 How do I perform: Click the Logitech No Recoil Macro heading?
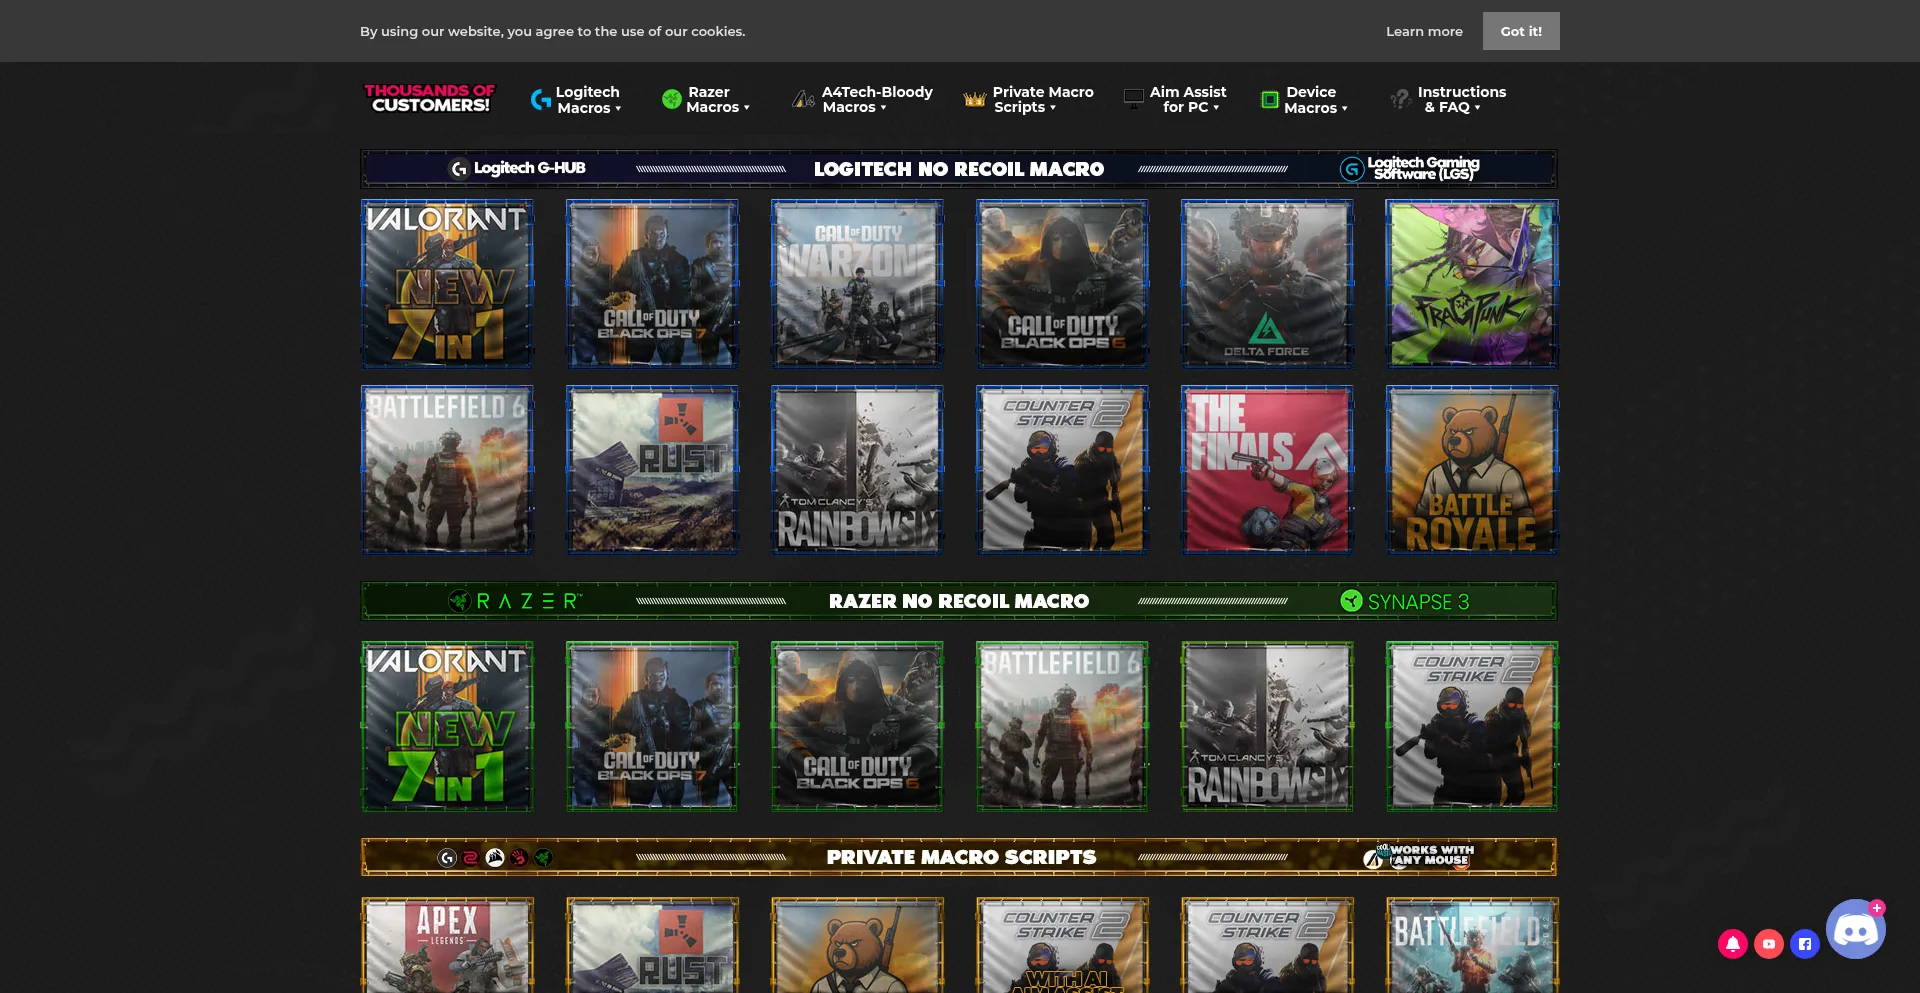click(x=959, y=169)
